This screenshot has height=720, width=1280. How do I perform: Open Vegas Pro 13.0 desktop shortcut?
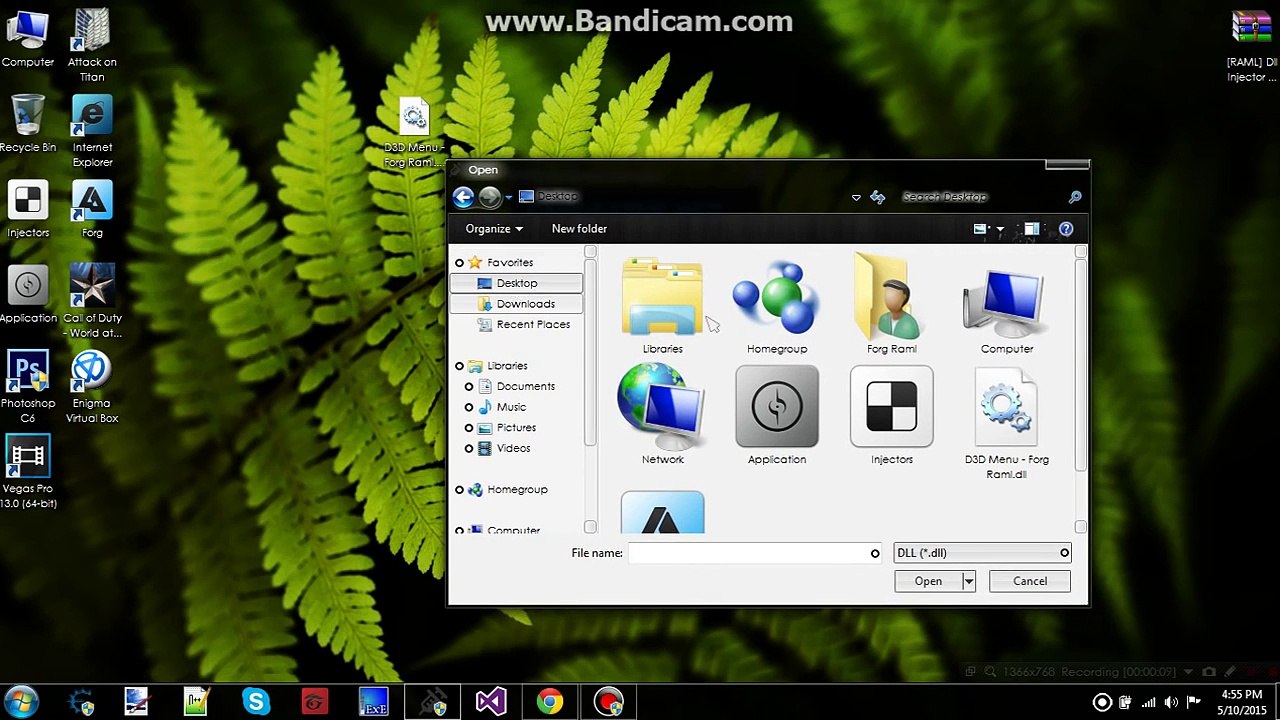tap(28, 472)
